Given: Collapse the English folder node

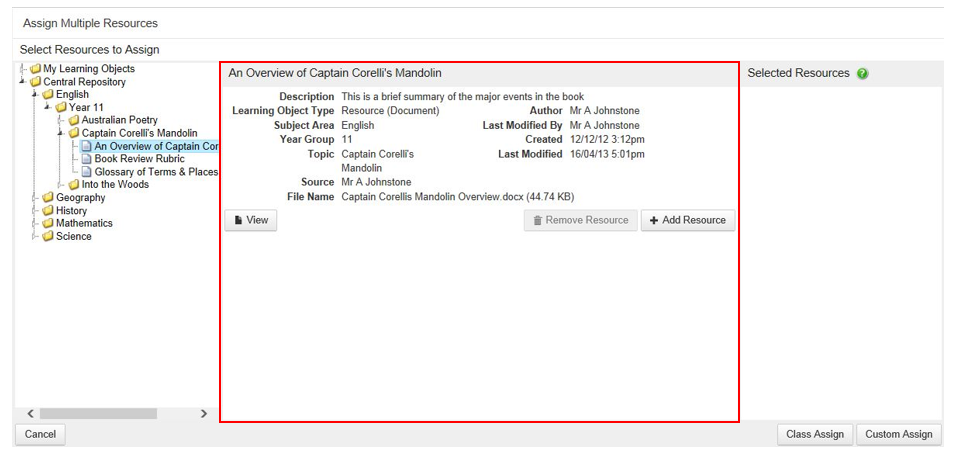Looking at the screenshot, I should point(34,95).
